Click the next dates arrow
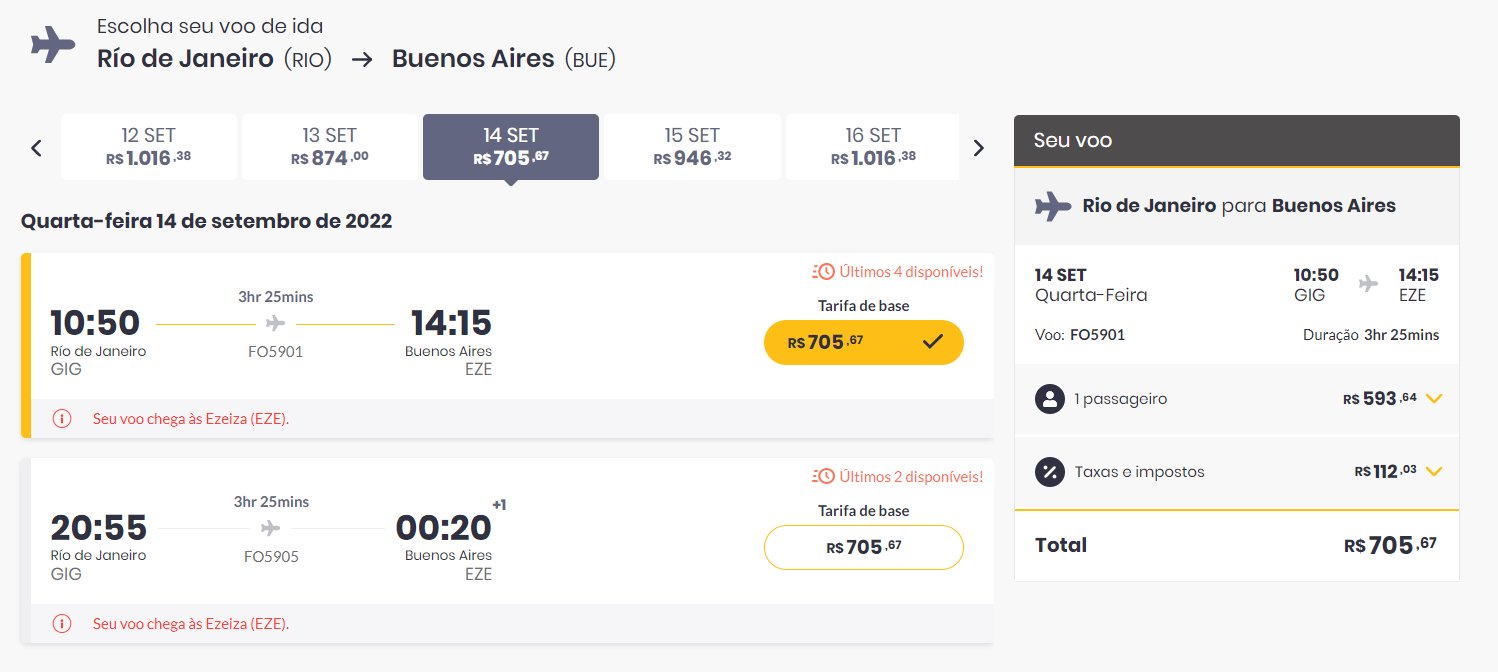The height and width of the screenshot is (672, 1498). pos(979,148)
